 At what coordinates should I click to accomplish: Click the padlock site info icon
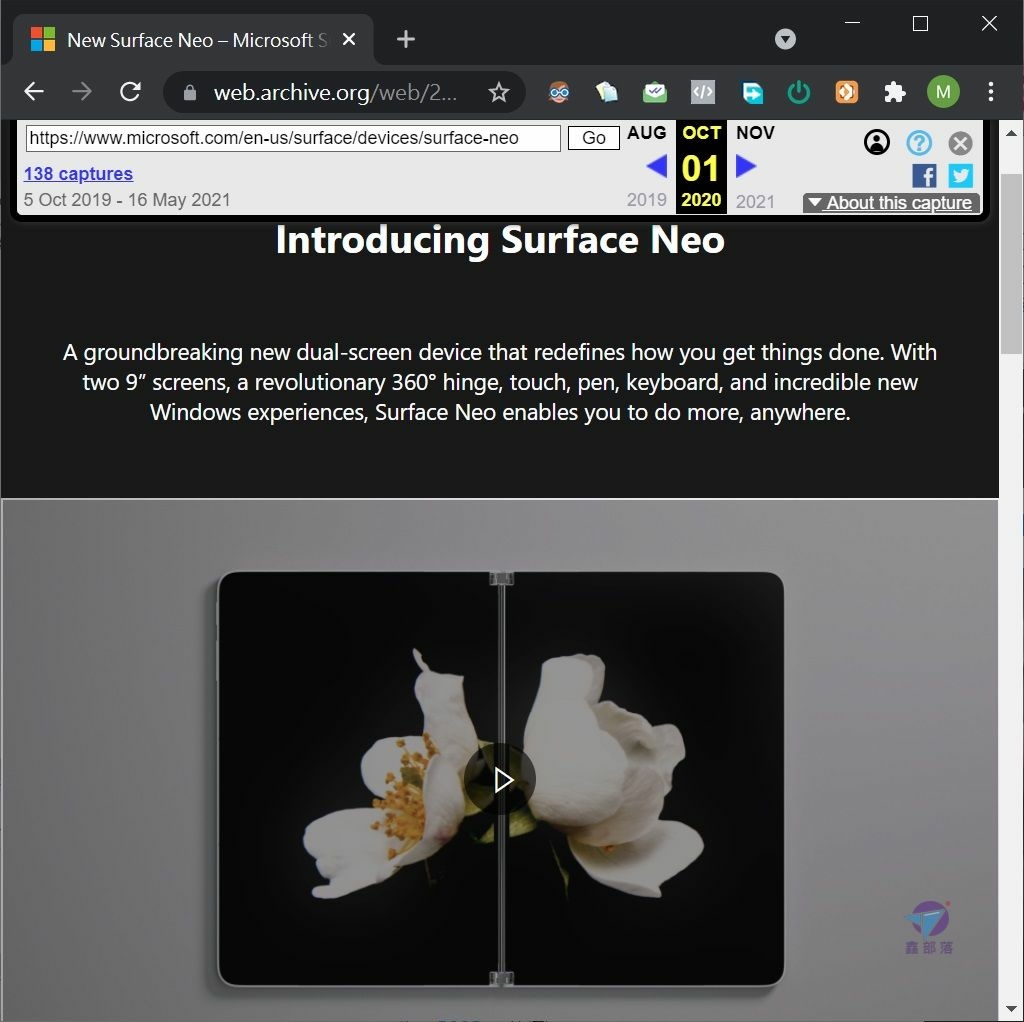pyautogui.click(x=190, y=93)
